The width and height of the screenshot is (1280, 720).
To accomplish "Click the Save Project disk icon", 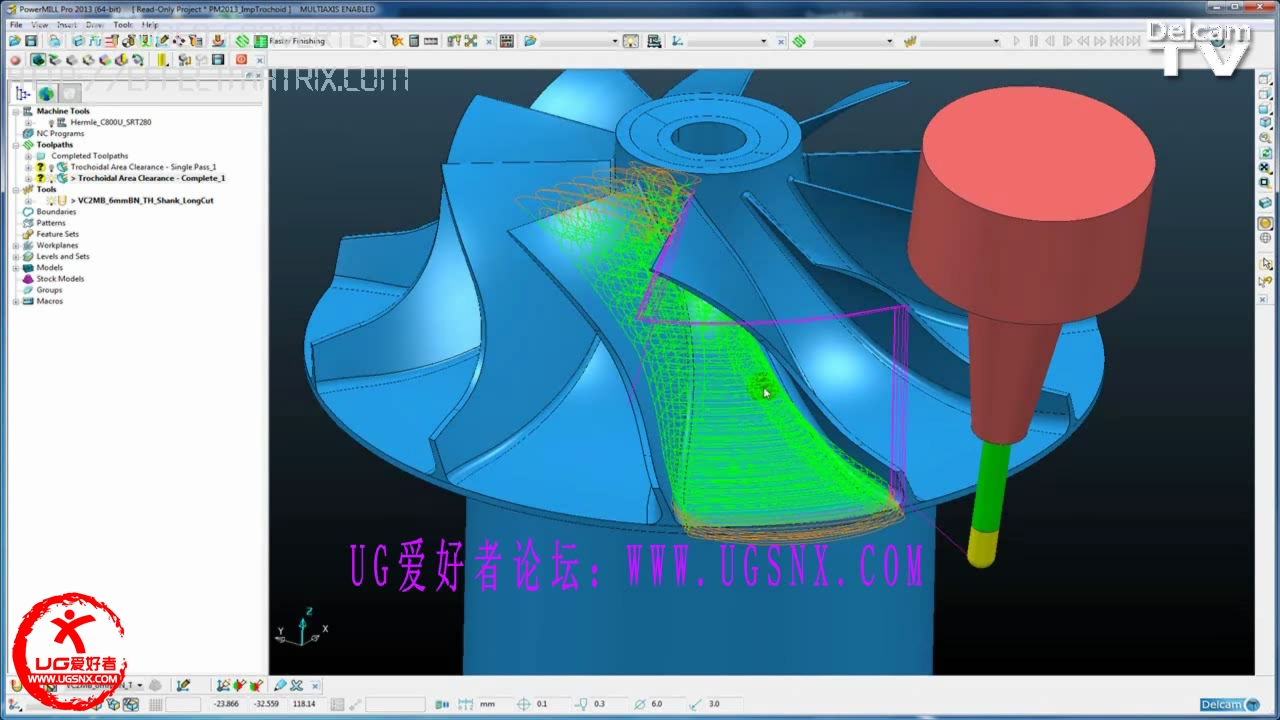I will click(x=31, y=41).
